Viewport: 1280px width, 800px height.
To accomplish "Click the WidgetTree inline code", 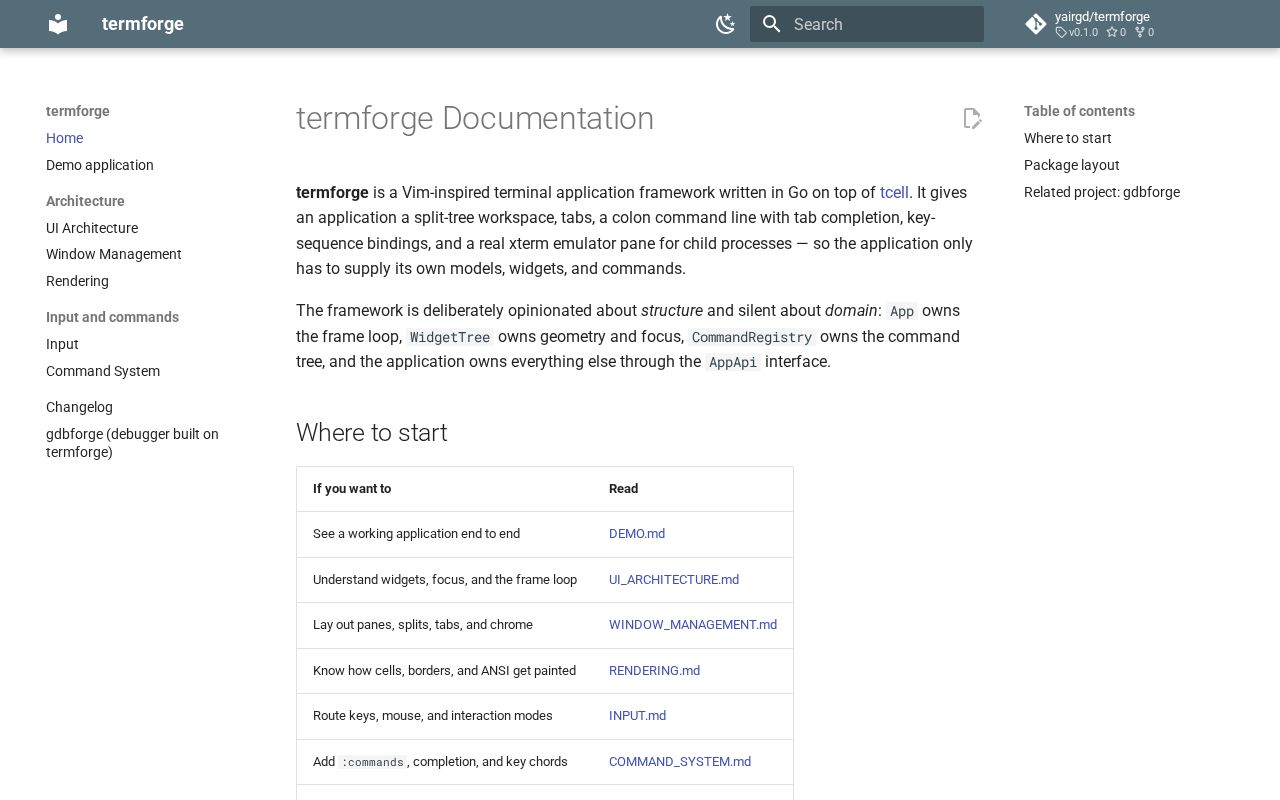I will [450, 337].
